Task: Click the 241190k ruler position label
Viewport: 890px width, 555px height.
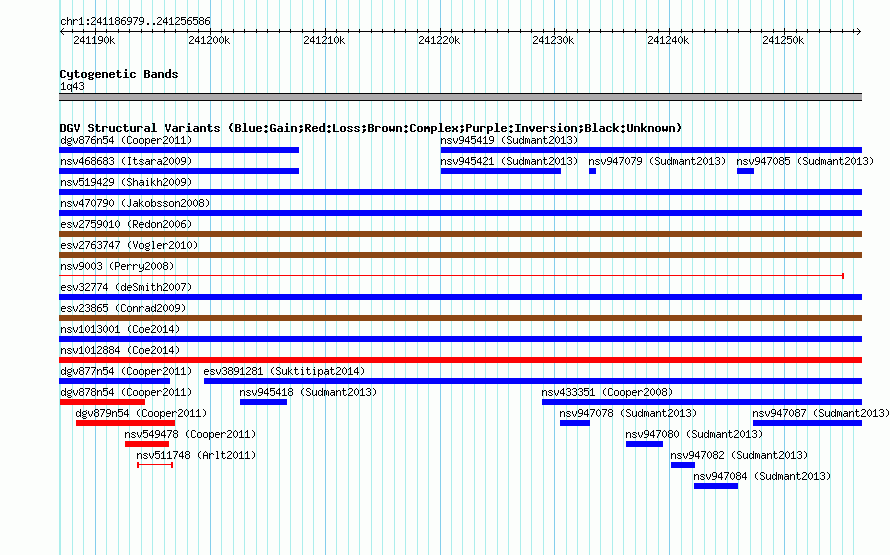Action: click(94, 40)
